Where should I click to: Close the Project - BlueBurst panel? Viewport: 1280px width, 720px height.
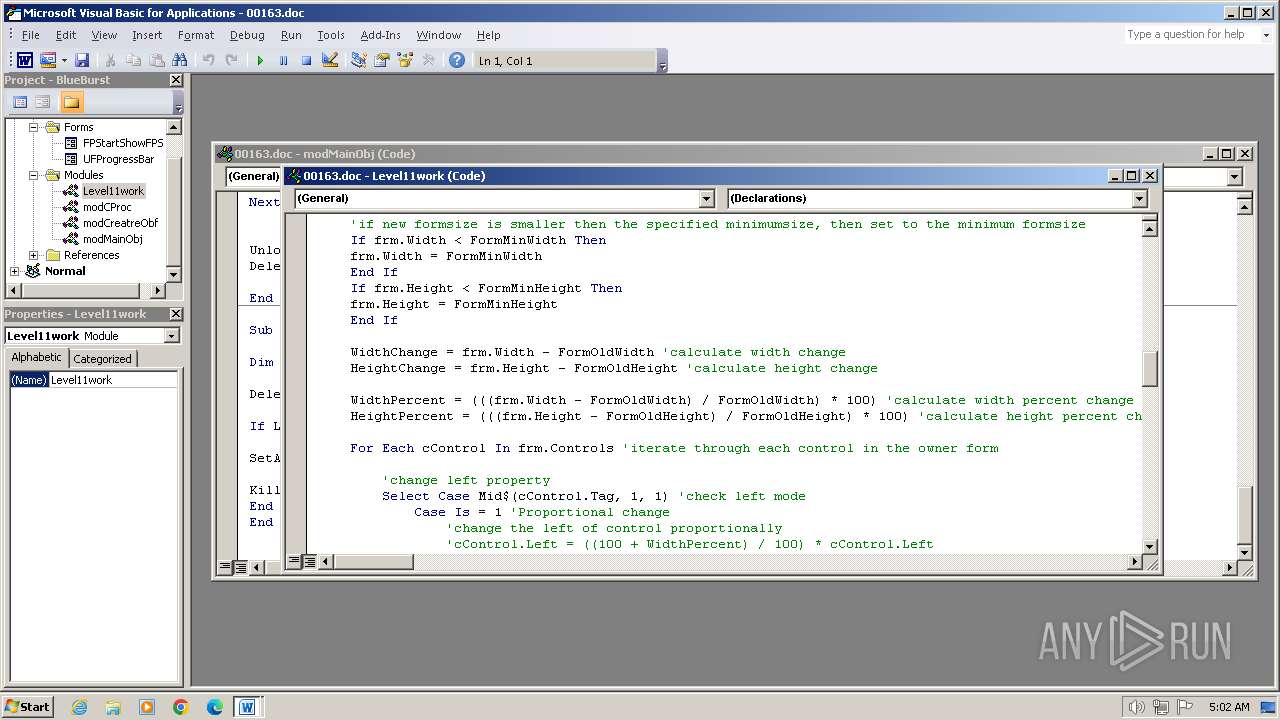[176, 80]
